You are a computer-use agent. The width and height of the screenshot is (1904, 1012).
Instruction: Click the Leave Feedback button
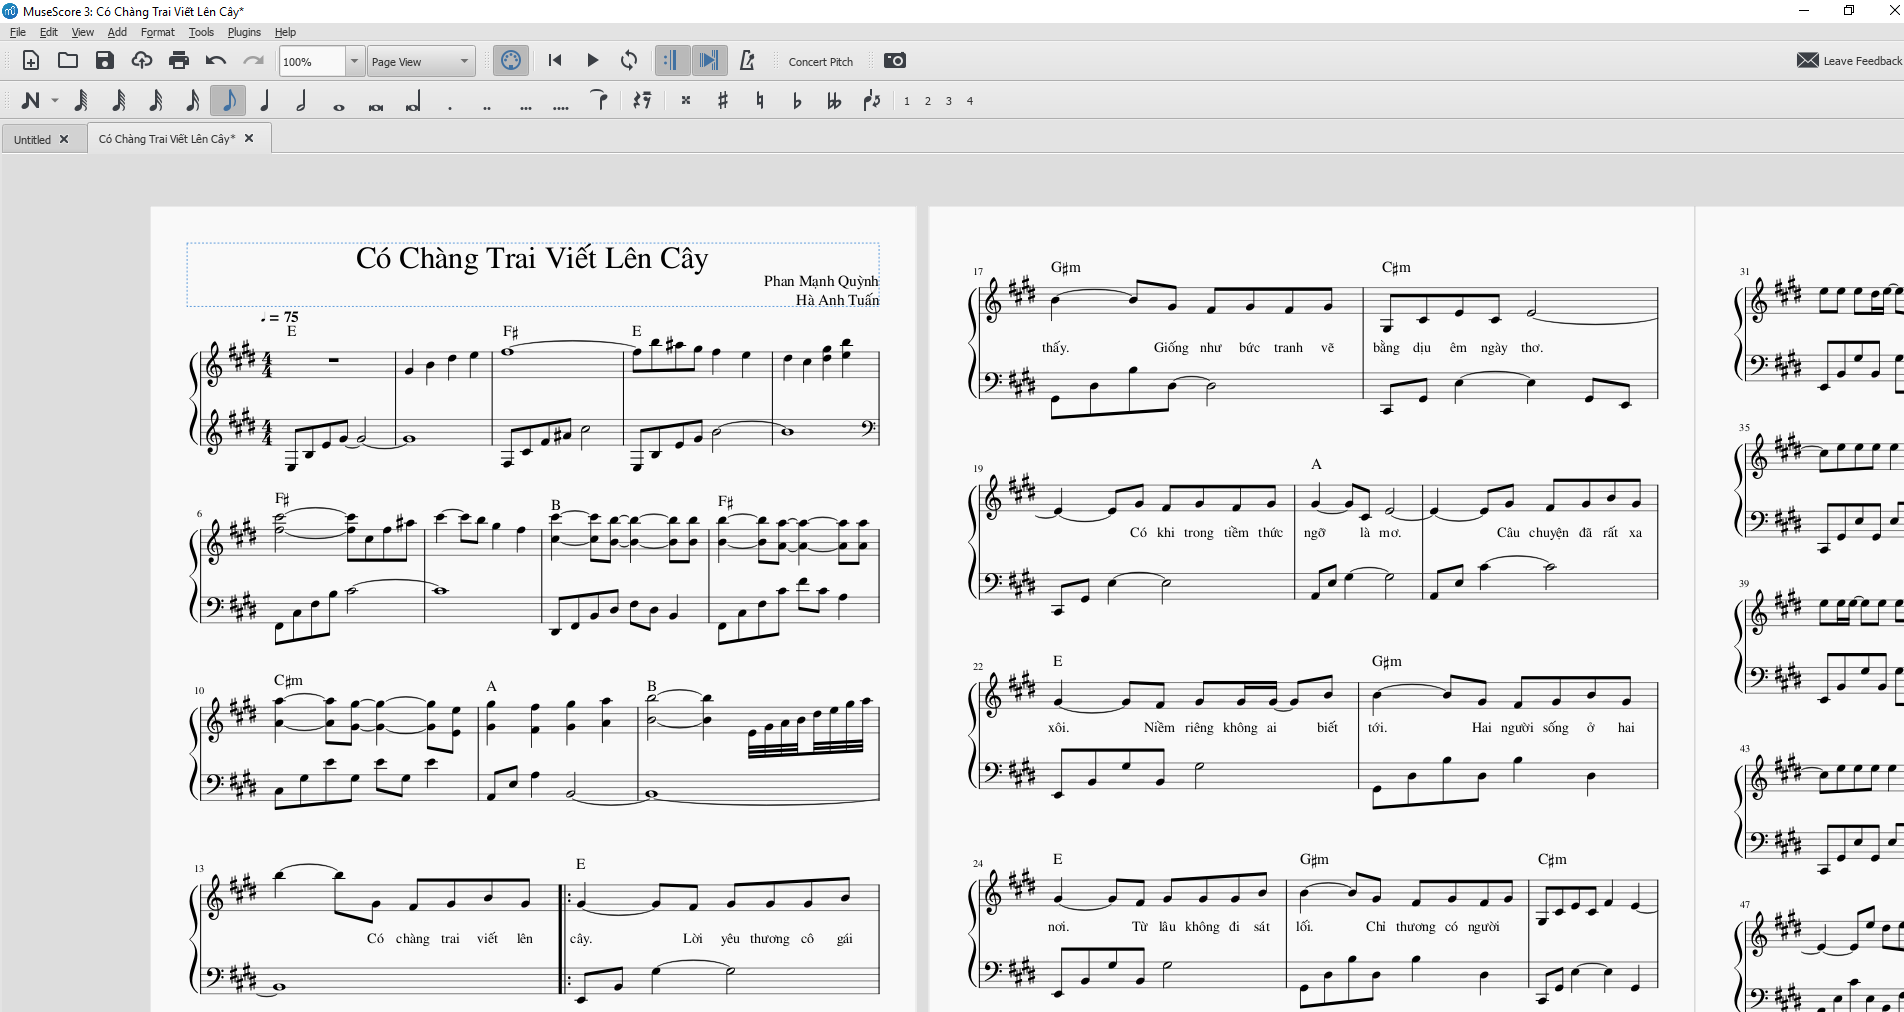click(x=1849, y=61)
